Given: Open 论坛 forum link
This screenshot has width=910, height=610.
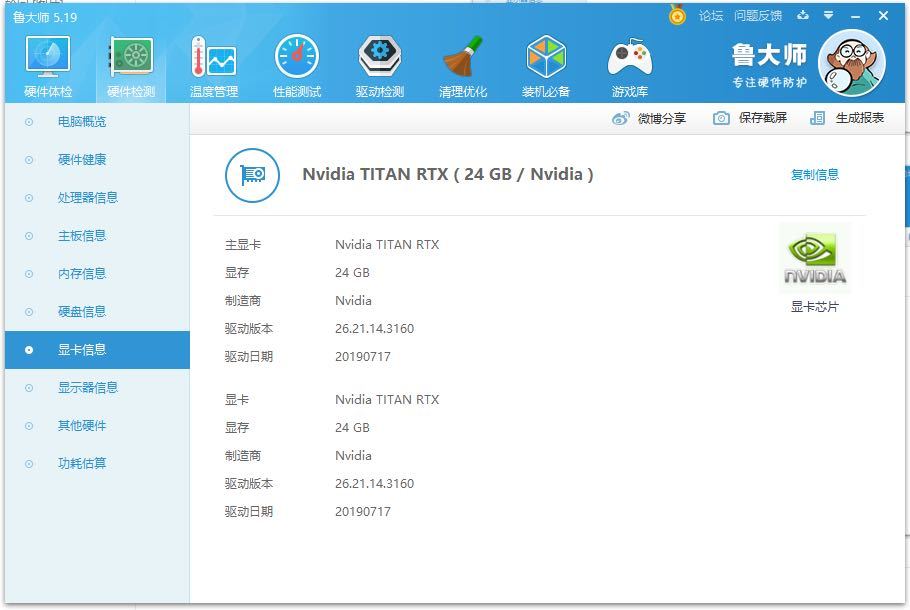Looking at the screenshot, I should point(710,16).
